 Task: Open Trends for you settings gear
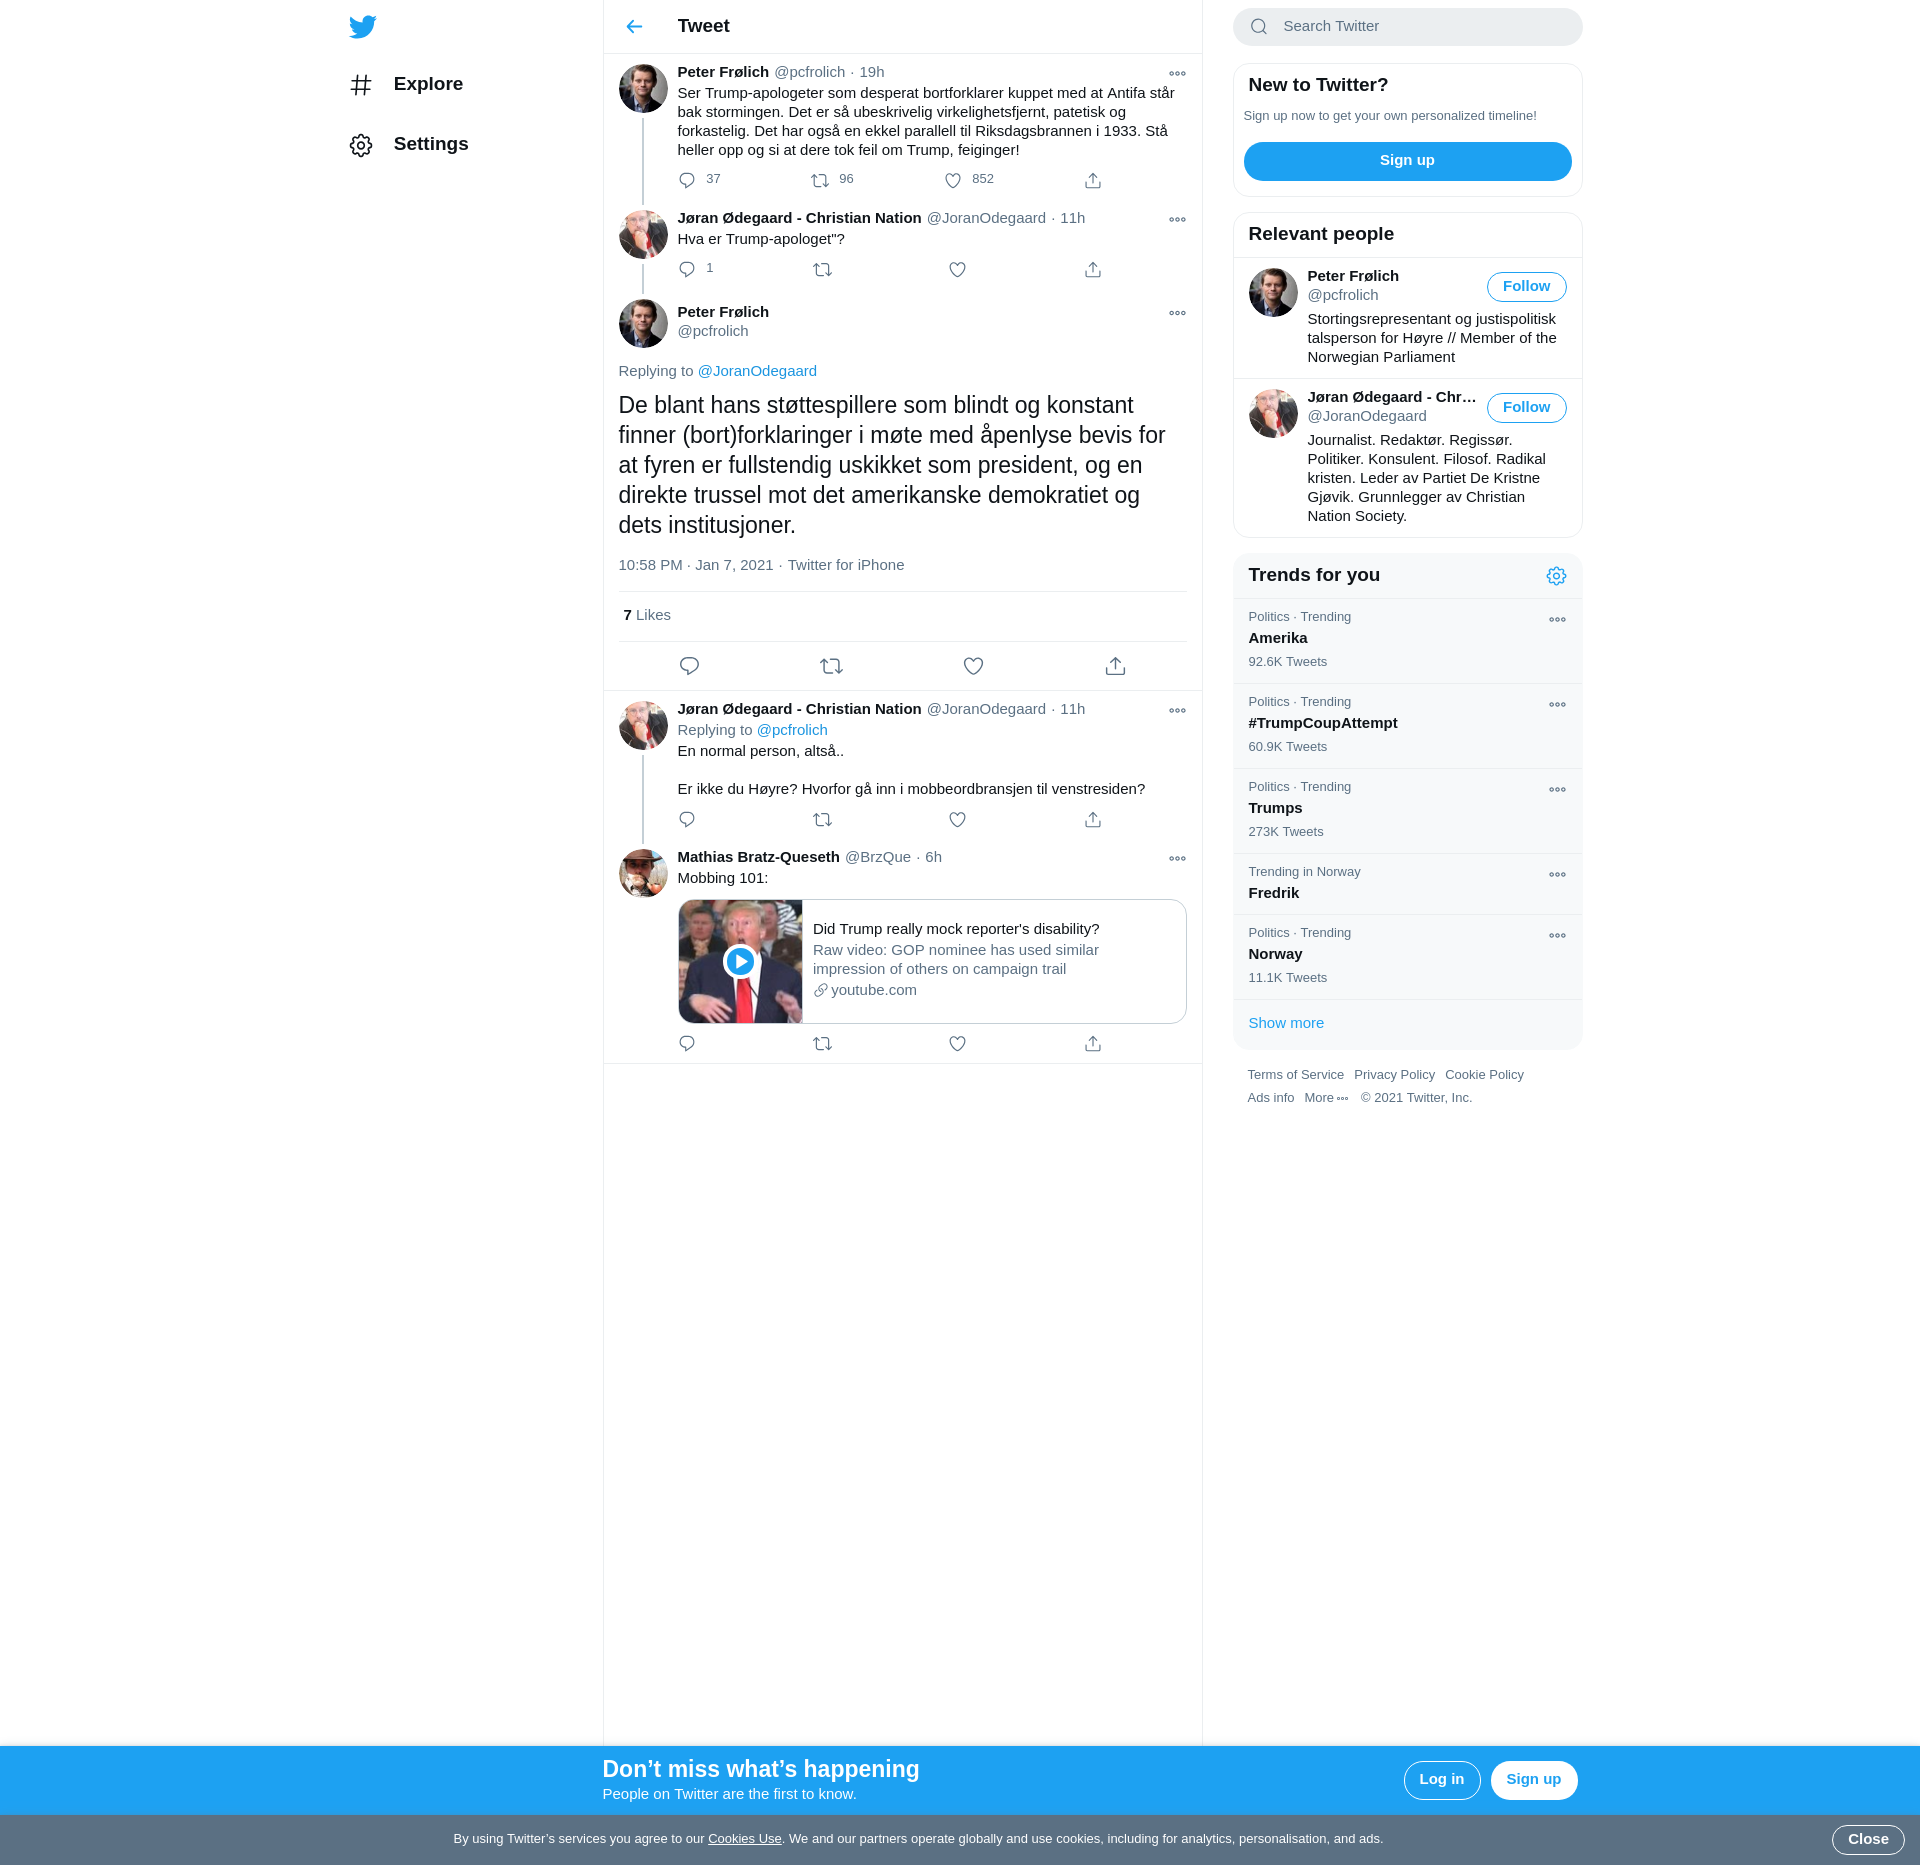1556,576
